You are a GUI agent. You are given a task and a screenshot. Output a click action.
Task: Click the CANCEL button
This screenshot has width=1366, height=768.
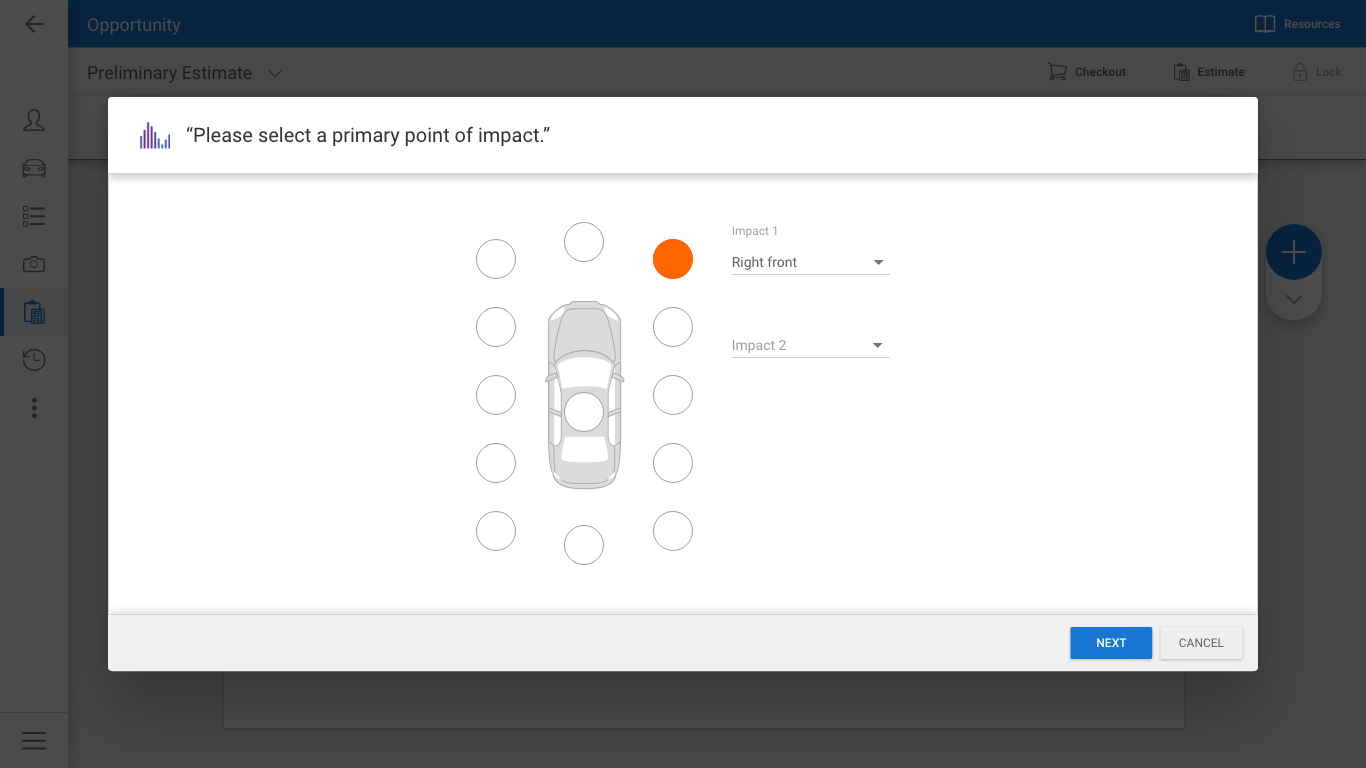tap(1200, 643)
